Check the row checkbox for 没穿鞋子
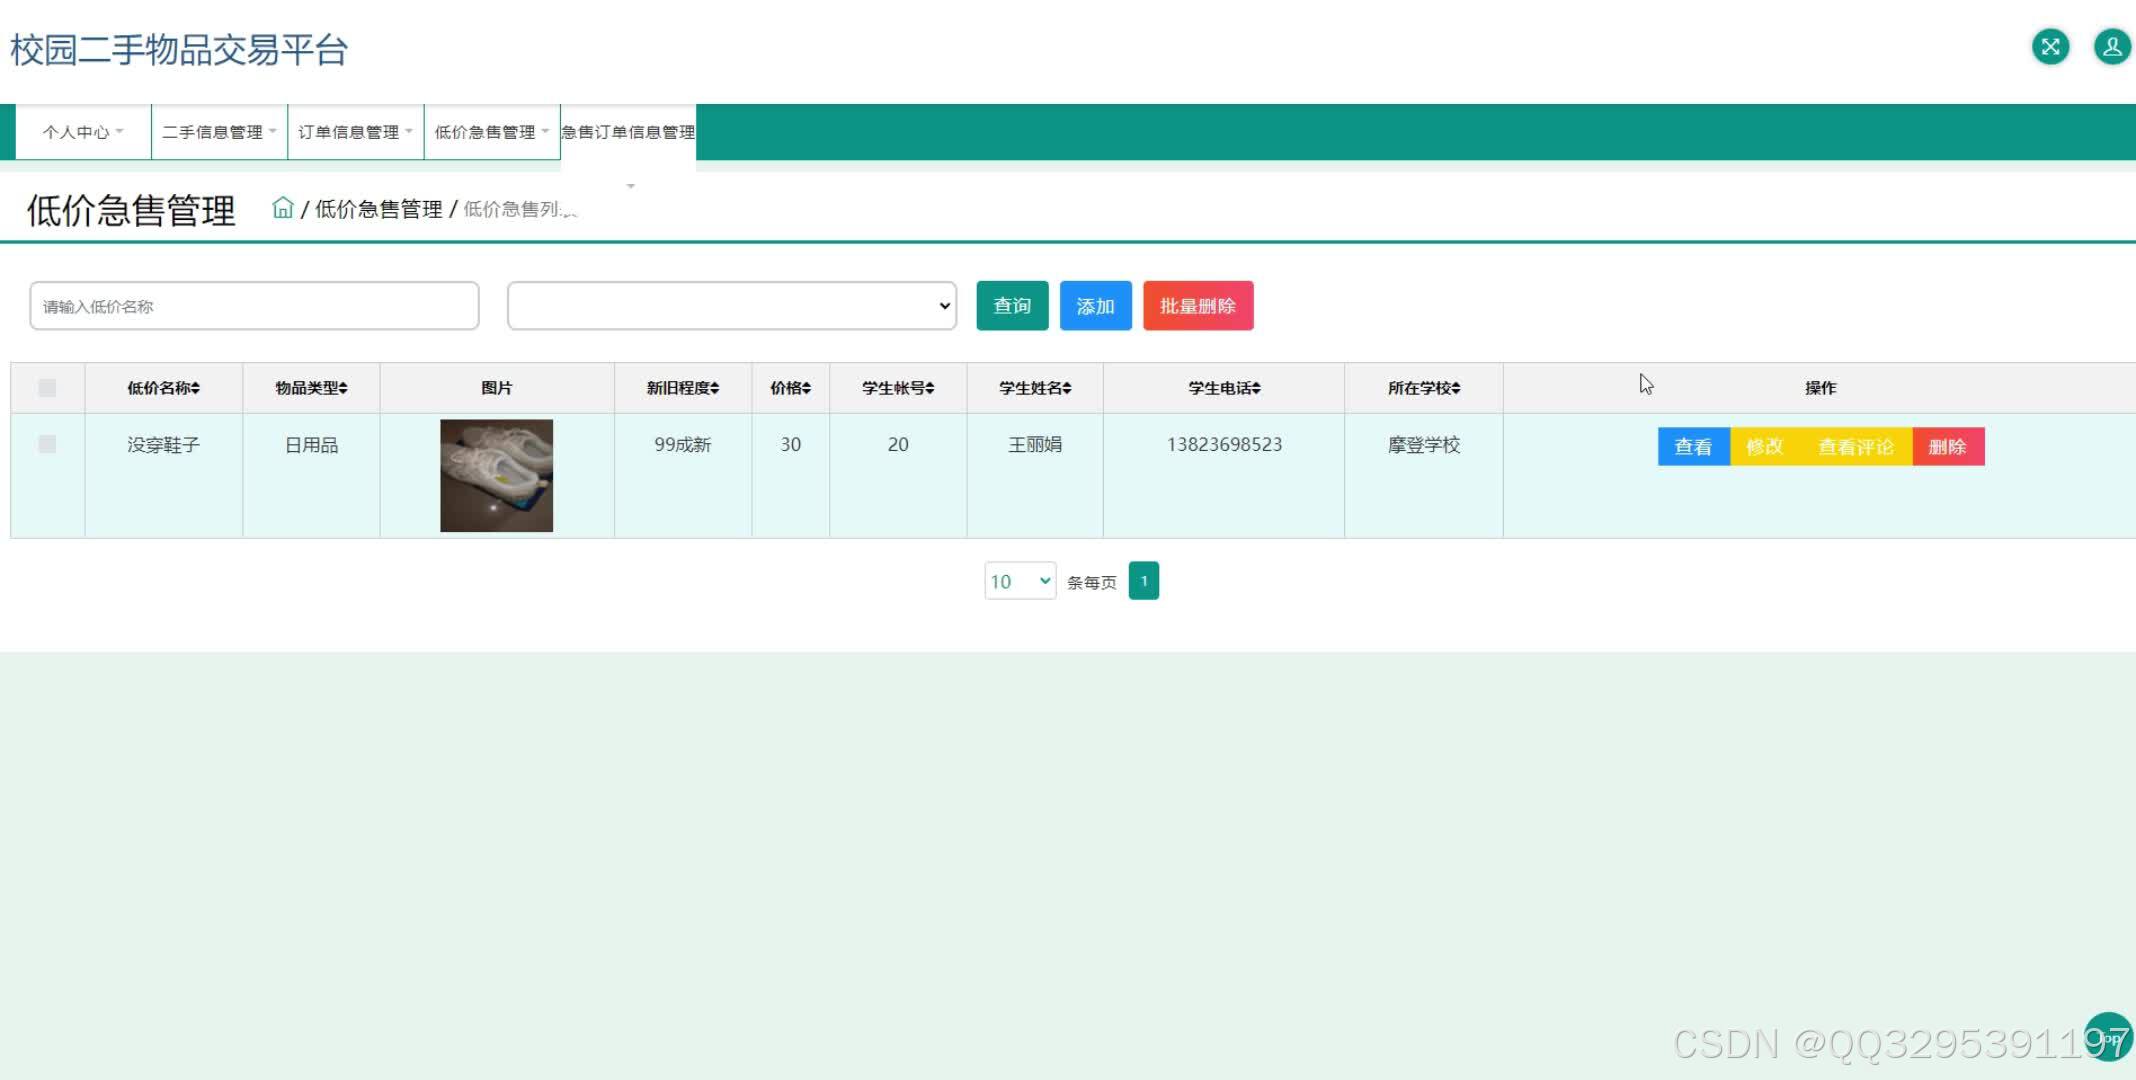The image size is (2136, 1080). [47, 444]
